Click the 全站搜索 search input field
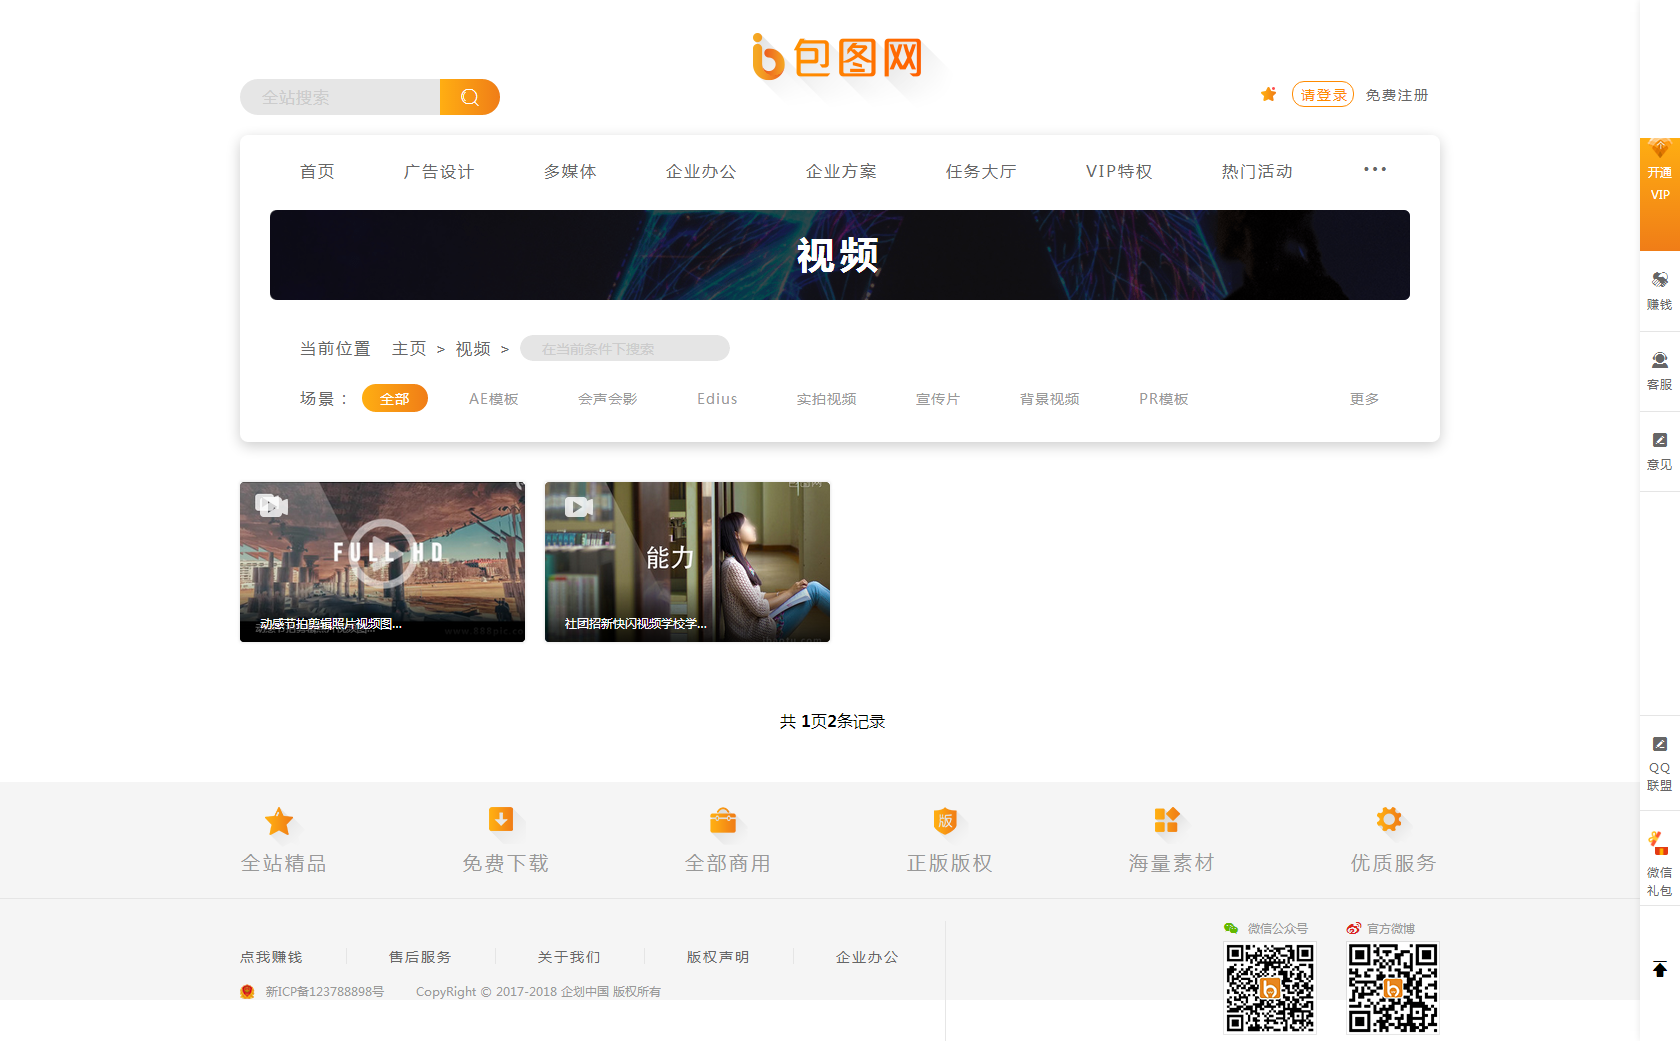Image resolution: width=1680 pixels, height=1041 pixels. coord(340,97)
